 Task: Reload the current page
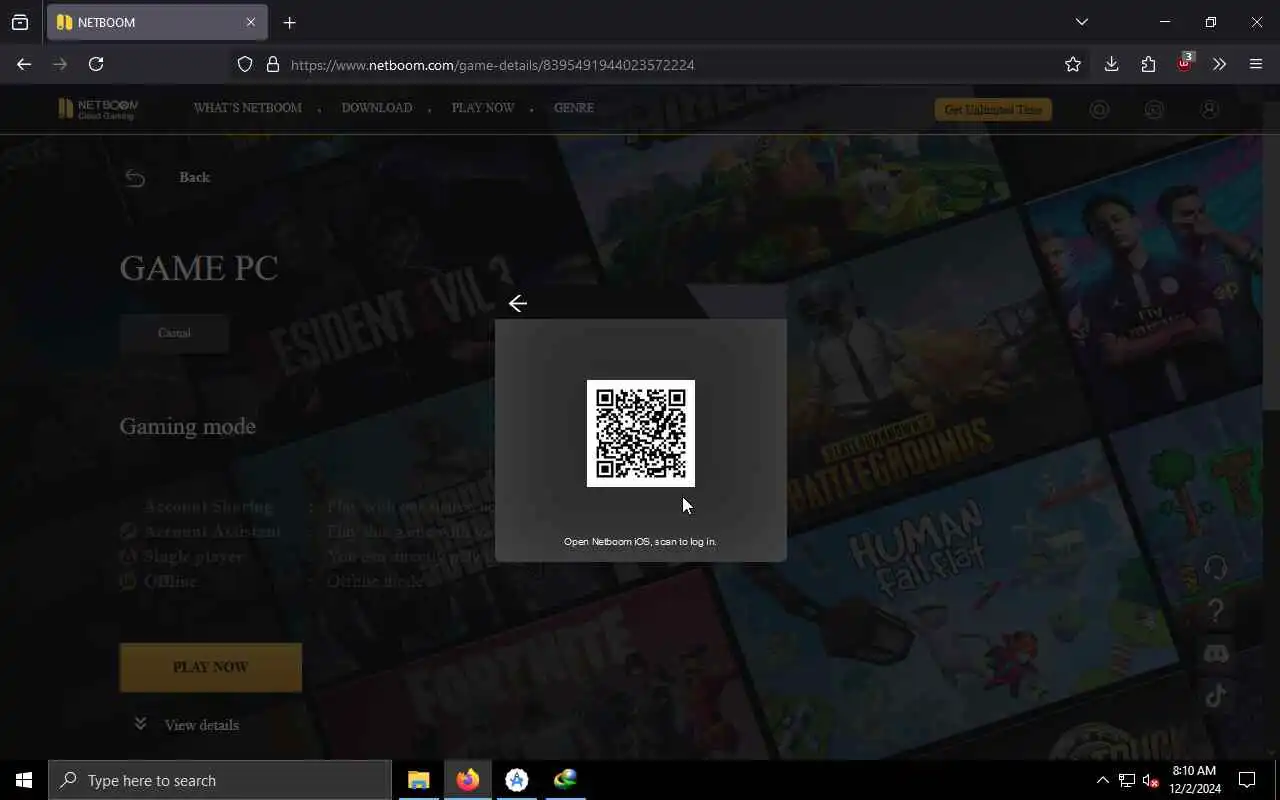click(x=96, y=64)
